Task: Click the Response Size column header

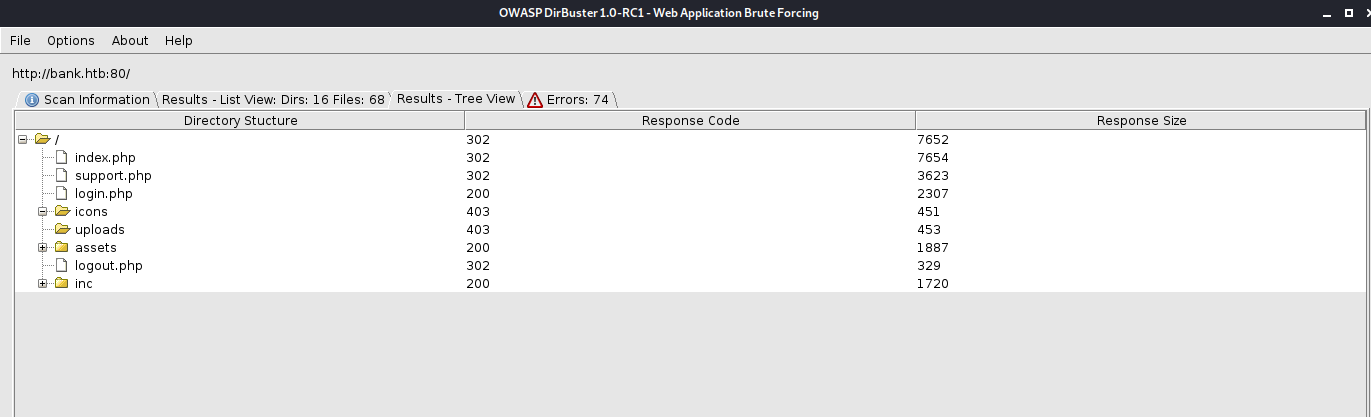Action: (x=1141, y=121)
